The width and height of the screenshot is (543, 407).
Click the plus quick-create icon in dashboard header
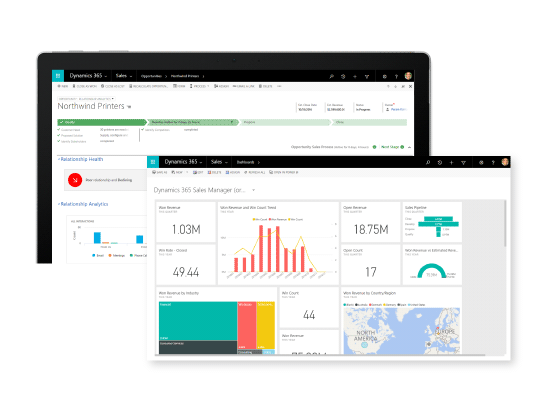[x=451, y=162]
